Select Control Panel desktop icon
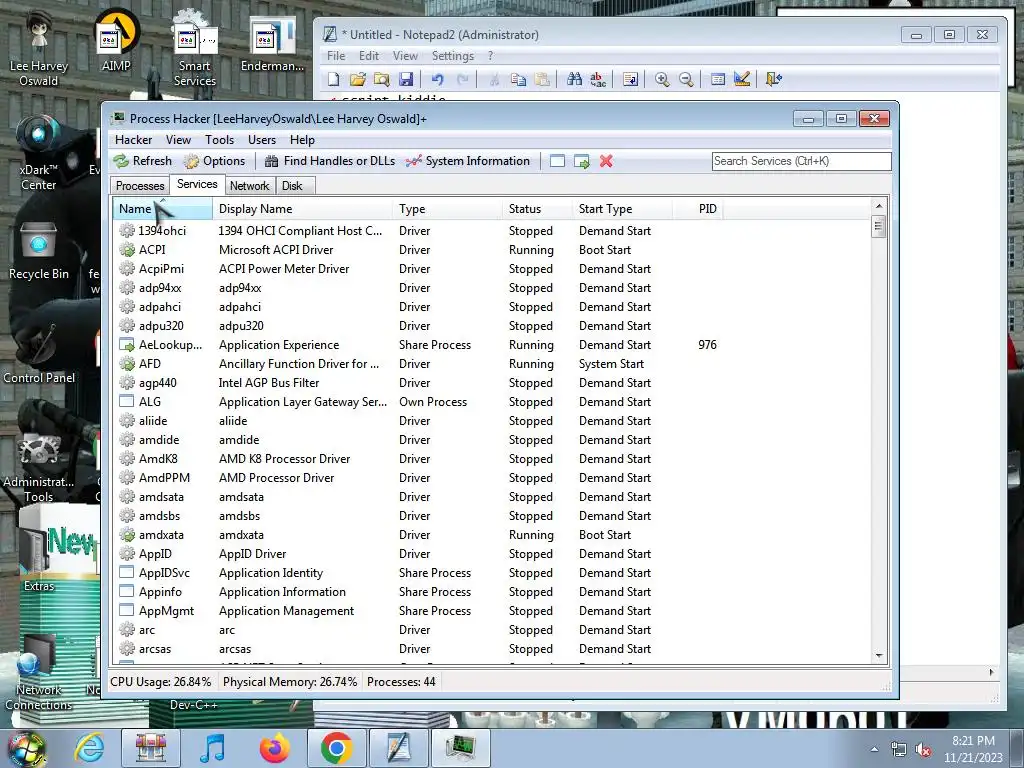The image size is (1024, 768). (x=39, y=353)
